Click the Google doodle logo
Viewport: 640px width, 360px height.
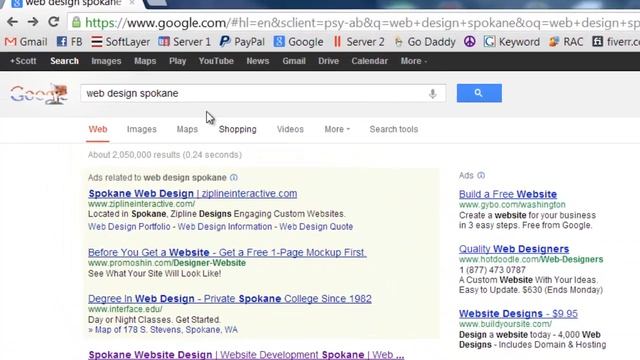(x=39, y=94)
